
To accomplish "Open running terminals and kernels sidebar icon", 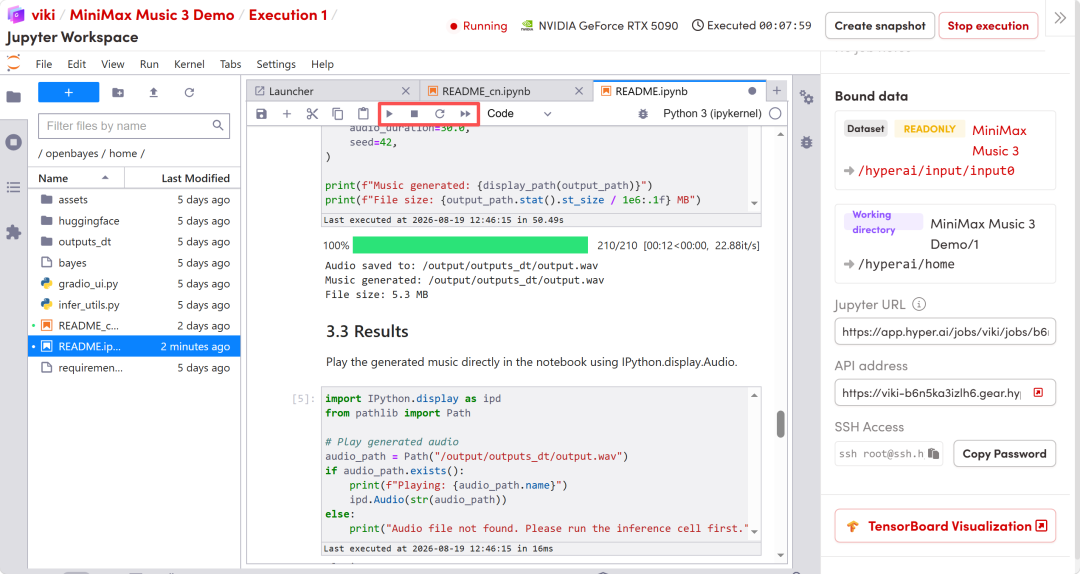I will [14, 142].
